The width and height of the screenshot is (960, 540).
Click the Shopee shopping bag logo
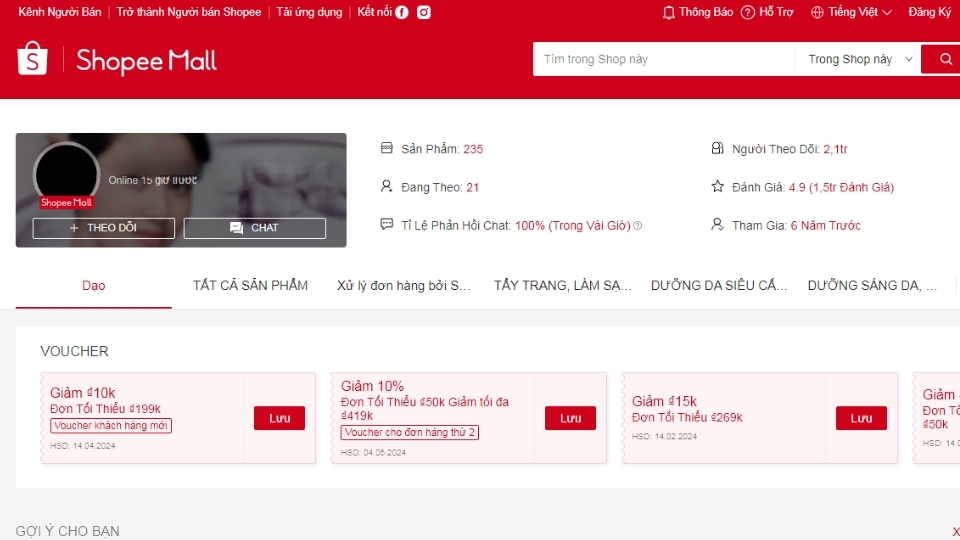pyautogui.click(x=32, y=59)
